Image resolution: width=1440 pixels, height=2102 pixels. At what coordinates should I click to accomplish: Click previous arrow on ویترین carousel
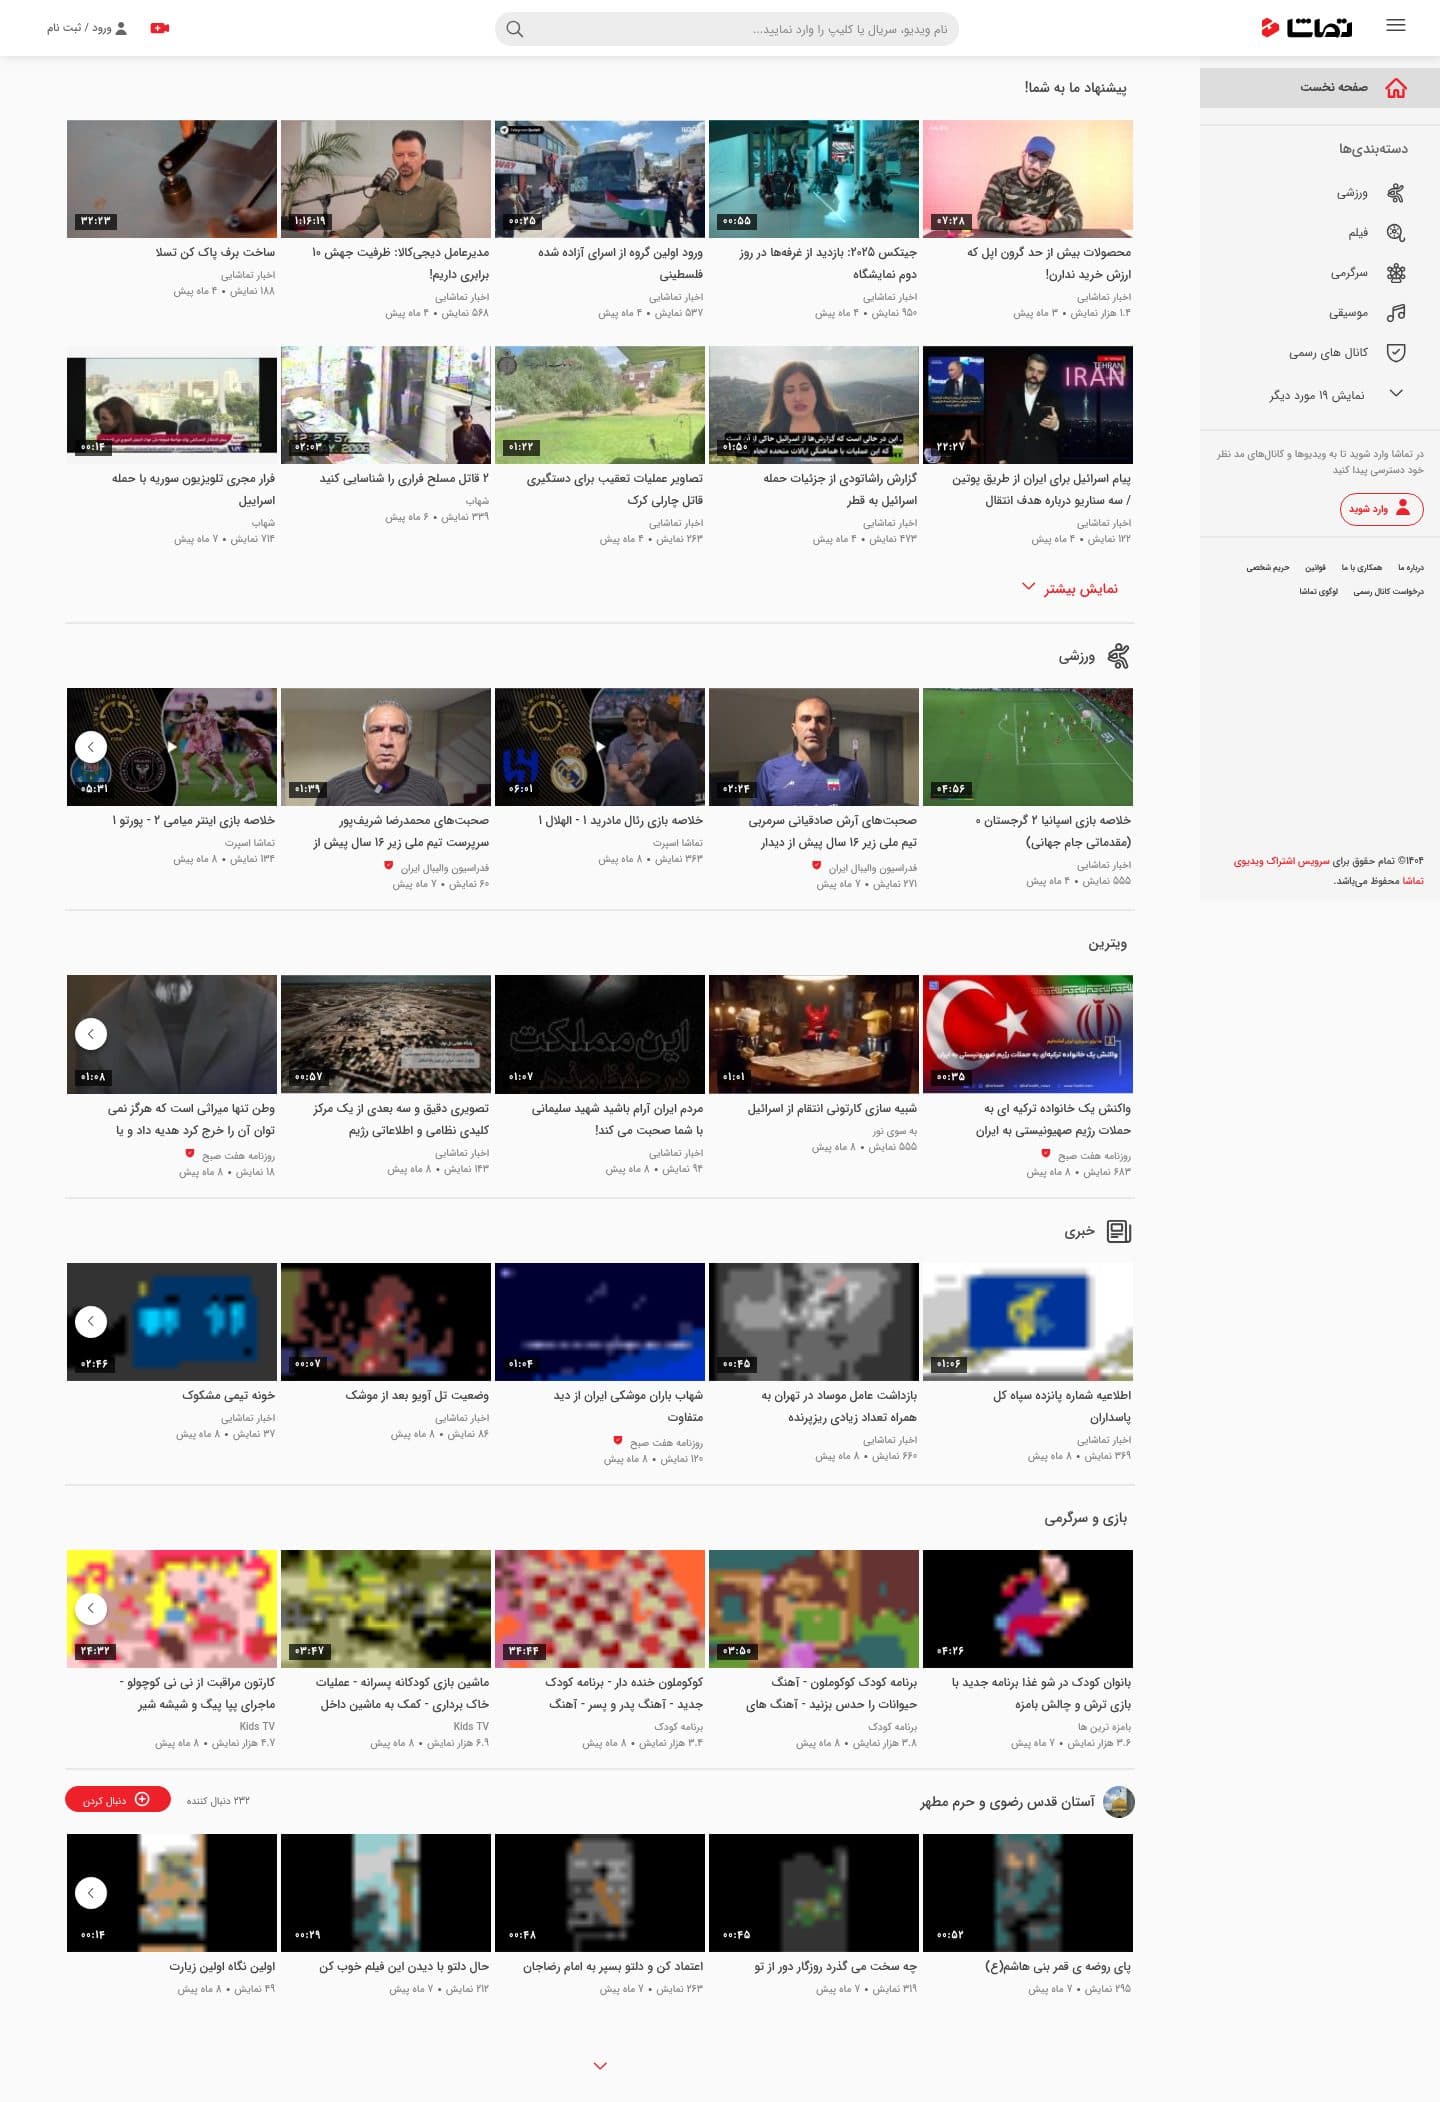91,1034
